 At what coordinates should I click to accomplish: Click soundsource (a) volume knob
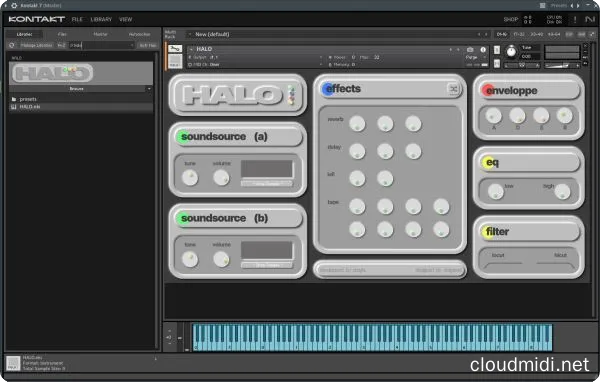click(x=221, y=178)
